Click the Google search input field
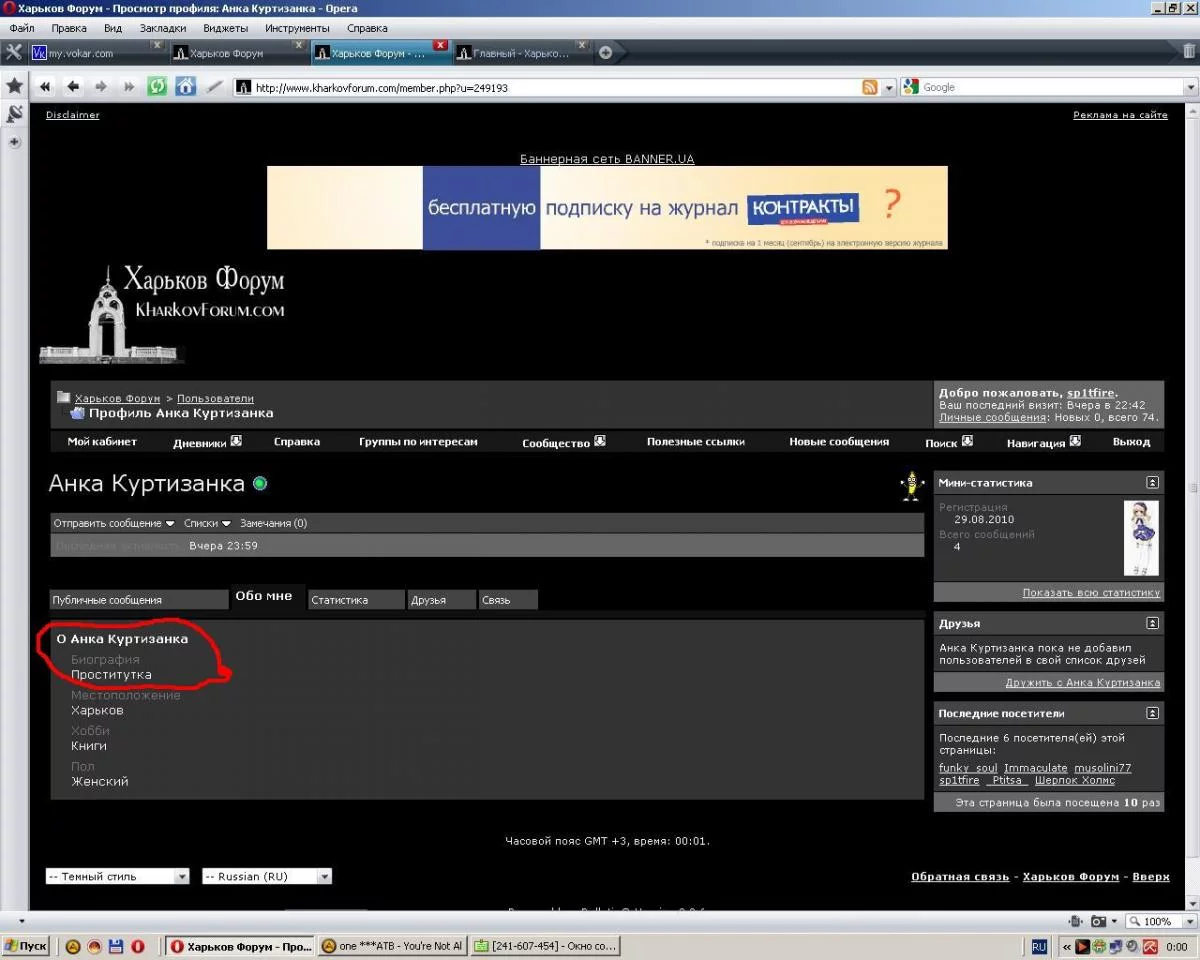 (x=1050, y=88)
